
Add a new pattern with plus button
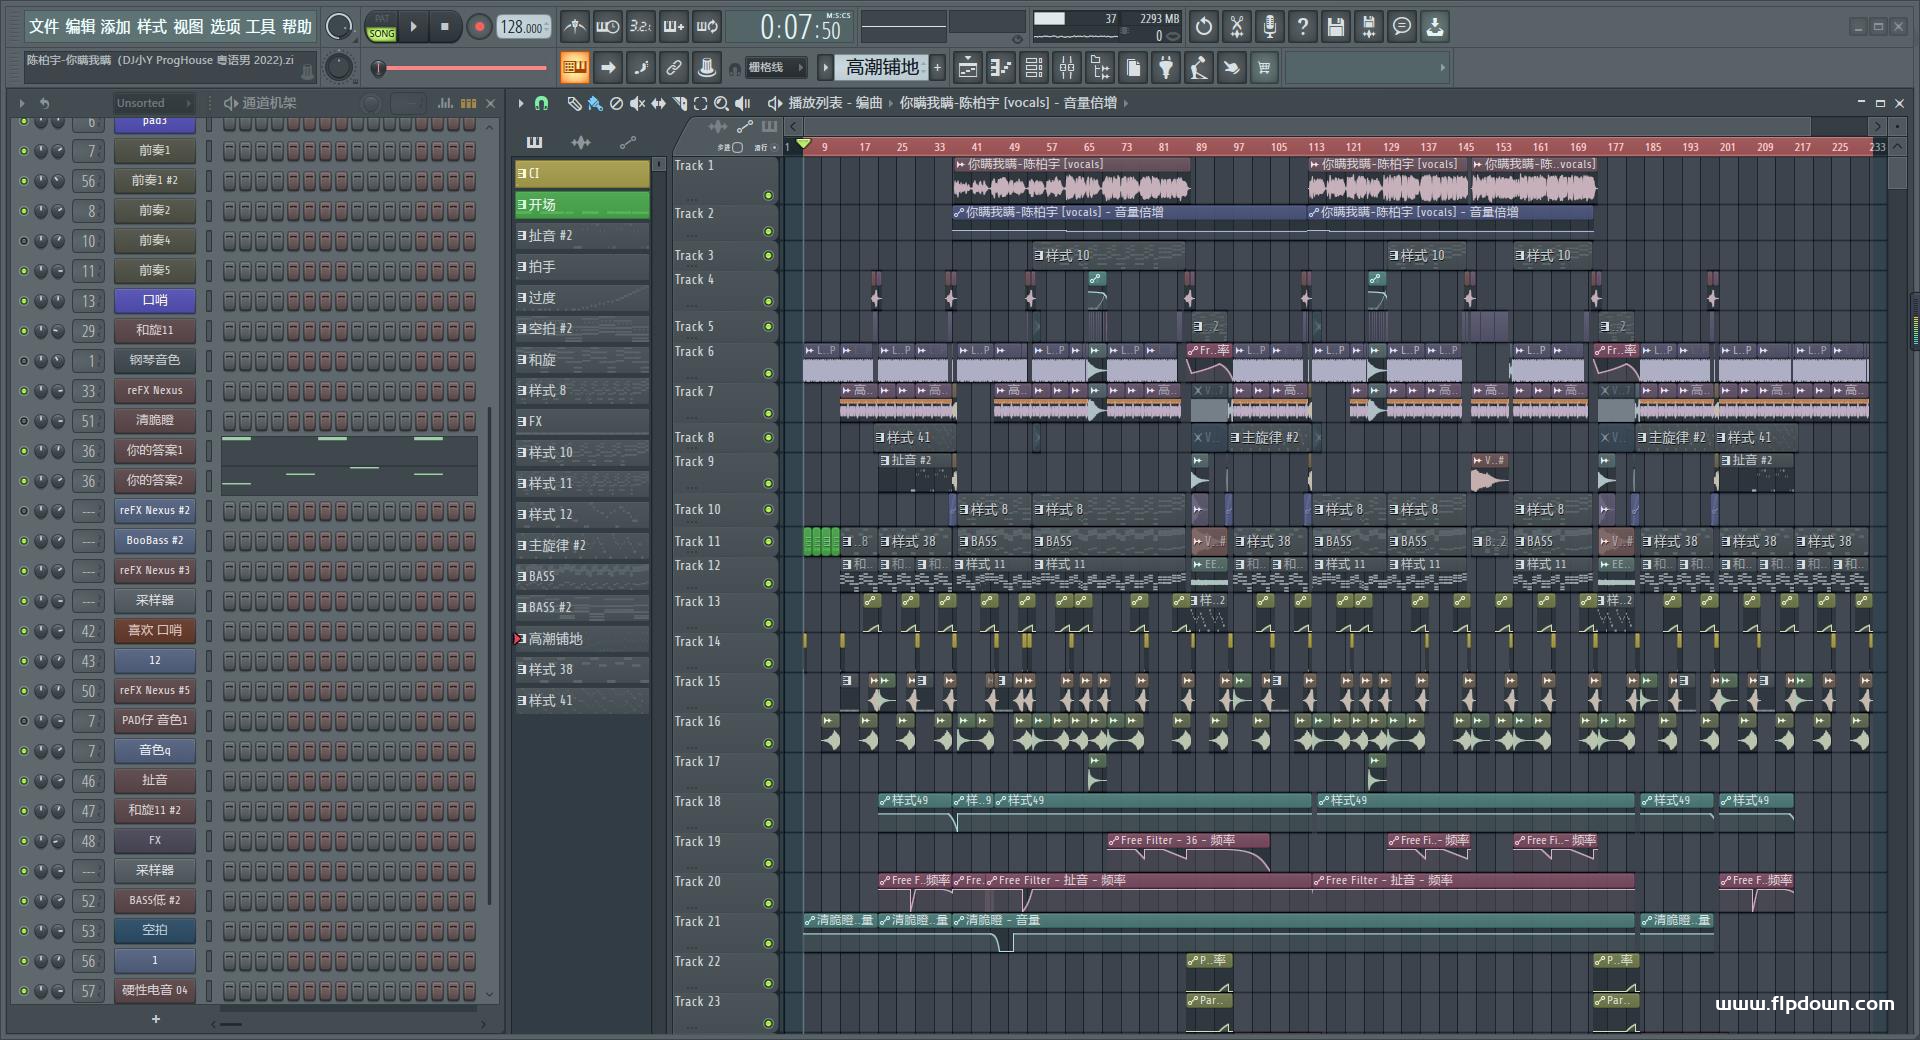pos(938,68)
